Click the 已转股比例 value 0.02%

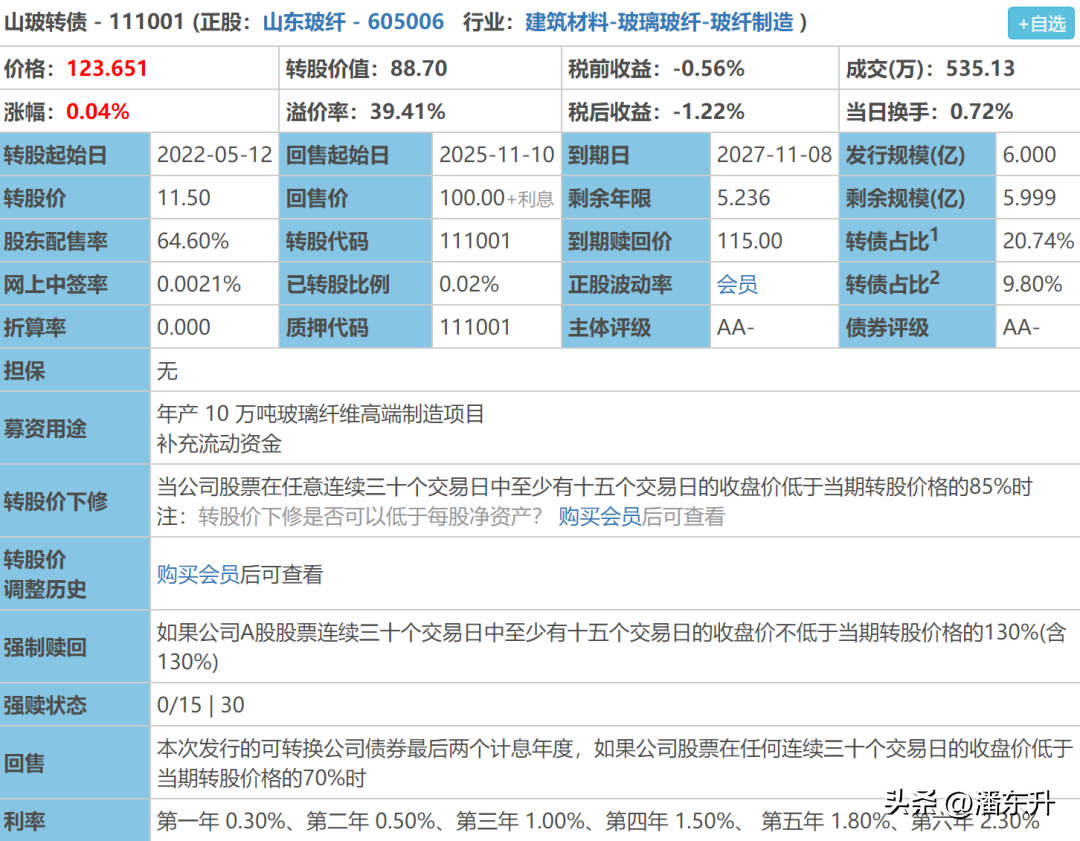(469, 284)
